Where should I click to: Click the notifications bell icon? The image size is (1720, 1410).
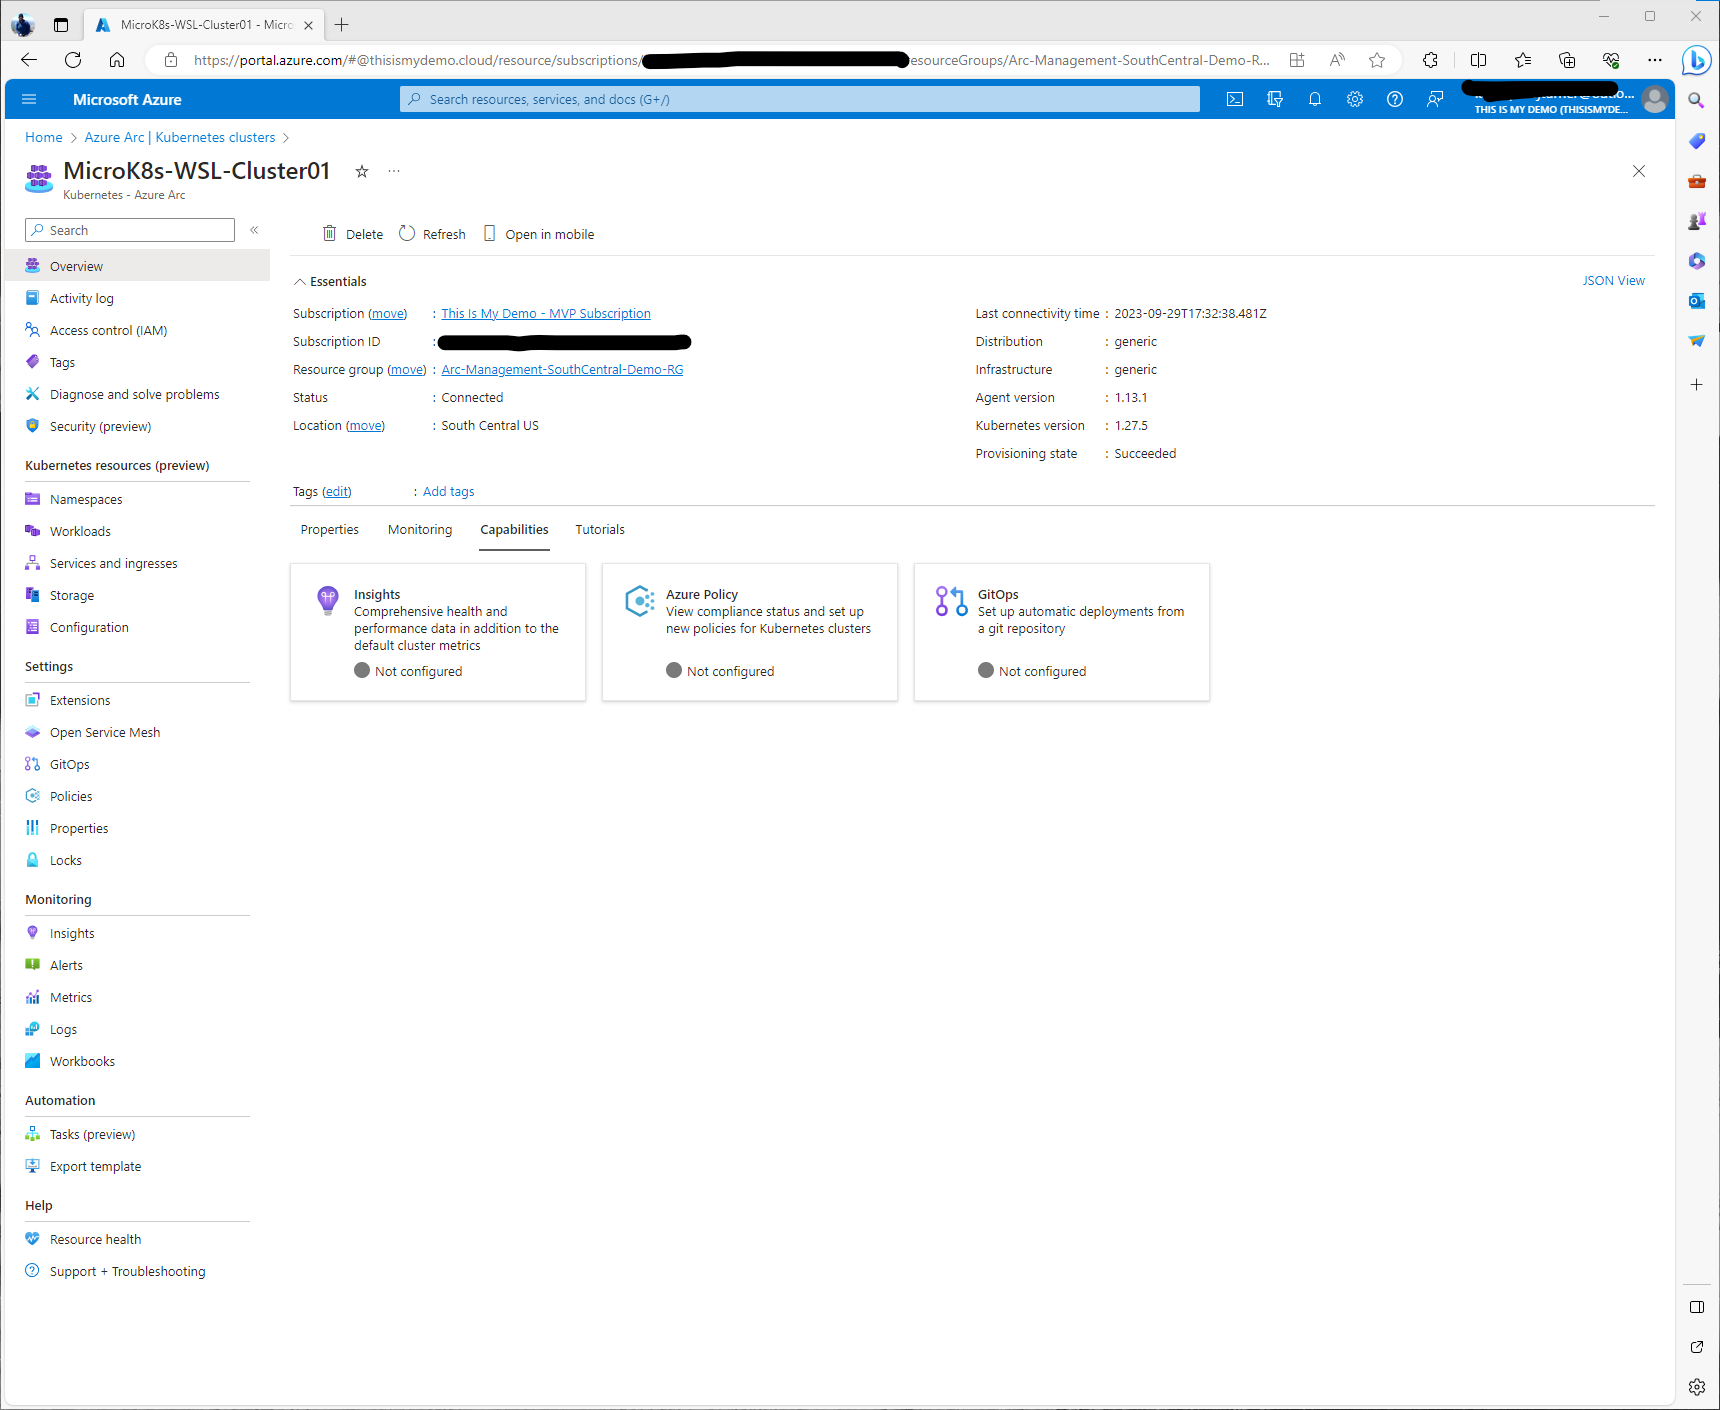click(1315, 99)
